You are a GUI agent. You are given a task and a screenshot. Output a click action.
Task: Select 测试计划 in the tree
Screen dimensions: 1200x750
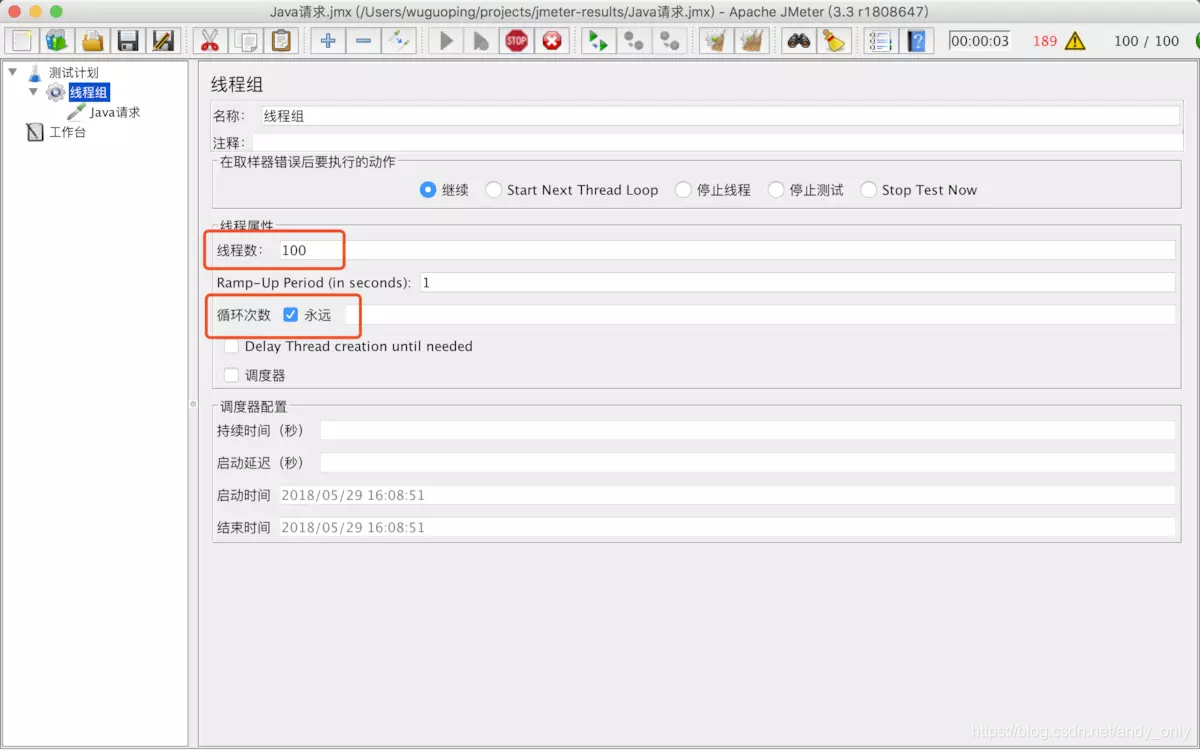[73, 72]
